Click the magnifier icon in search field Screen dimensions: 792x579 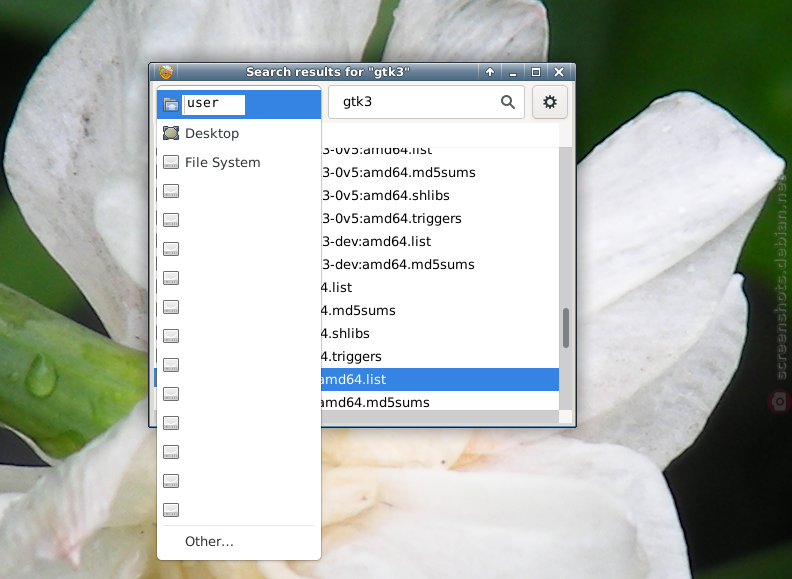[508, 102]
